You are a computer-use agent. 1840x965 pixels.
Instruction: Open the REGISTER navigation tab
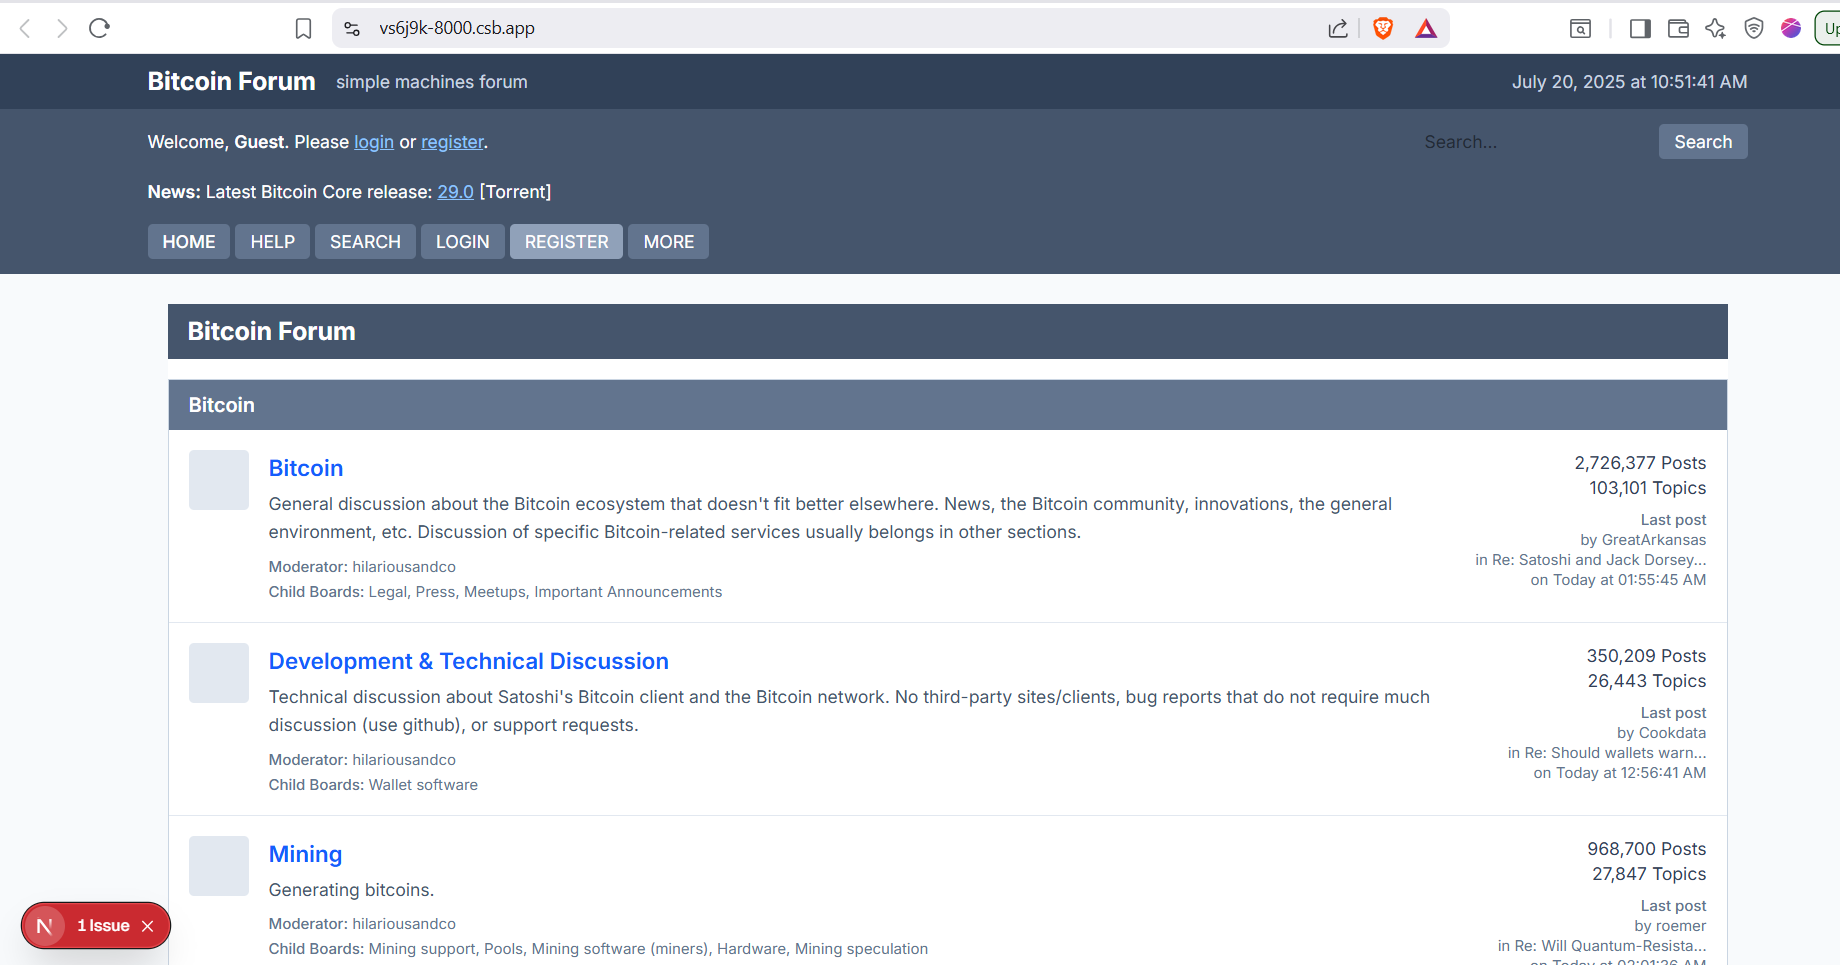[566, 242]
